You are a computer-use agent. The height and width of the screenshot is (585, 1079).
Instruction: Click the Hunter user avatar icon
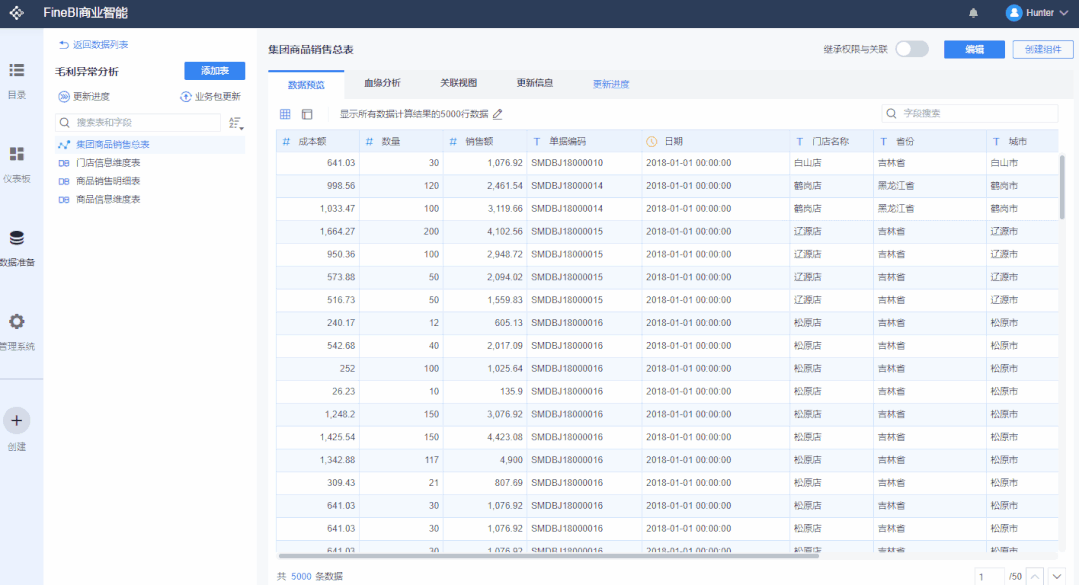point(1013,13)
